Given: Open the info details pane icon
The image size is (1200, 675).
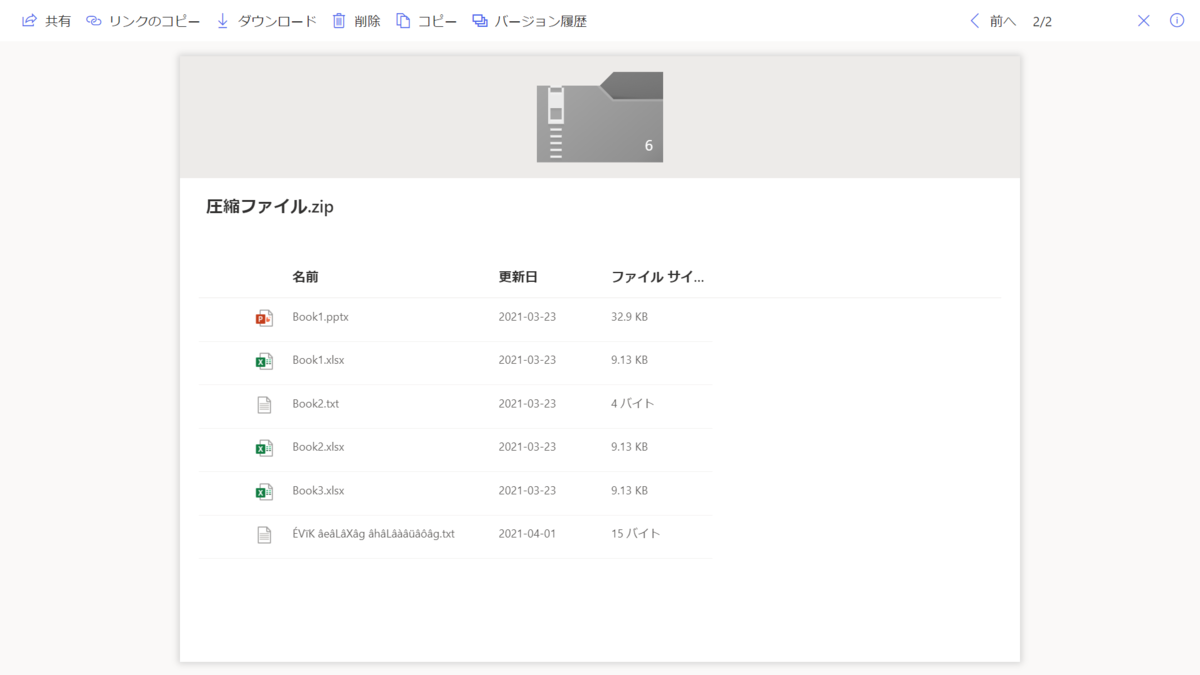Looking at the screenshot, I should (x=1177, y=20).
